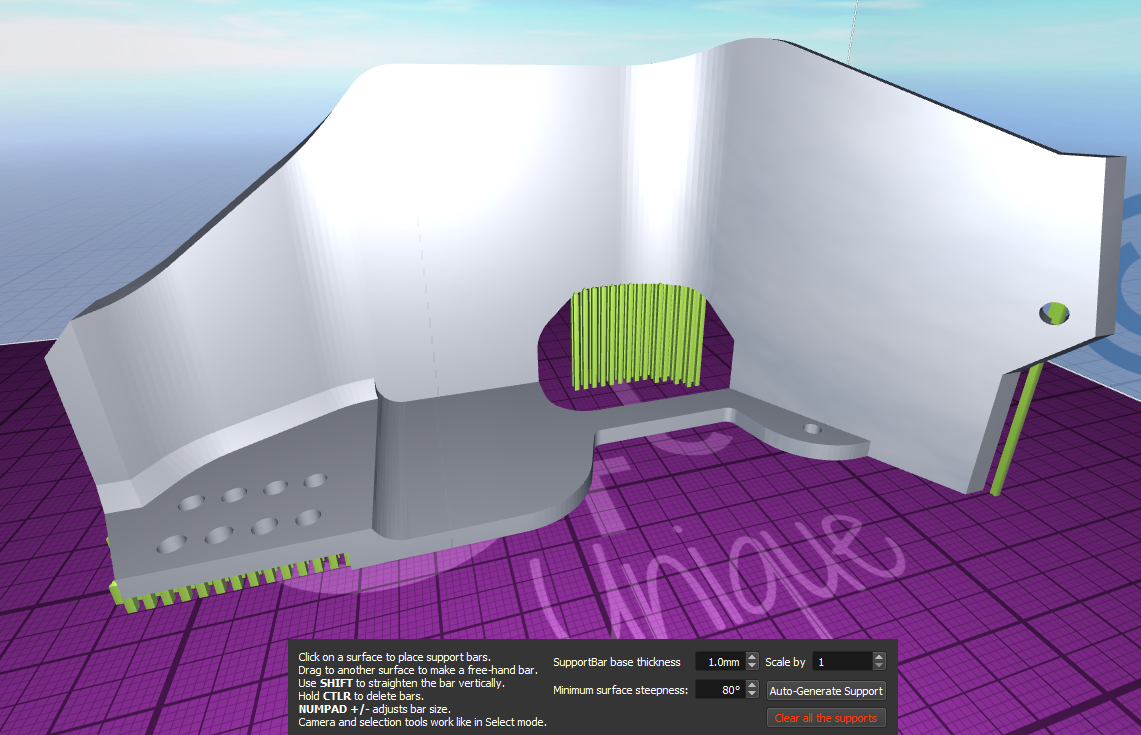Click the 'Minimum surface steepness:' label

coord(620,690)
